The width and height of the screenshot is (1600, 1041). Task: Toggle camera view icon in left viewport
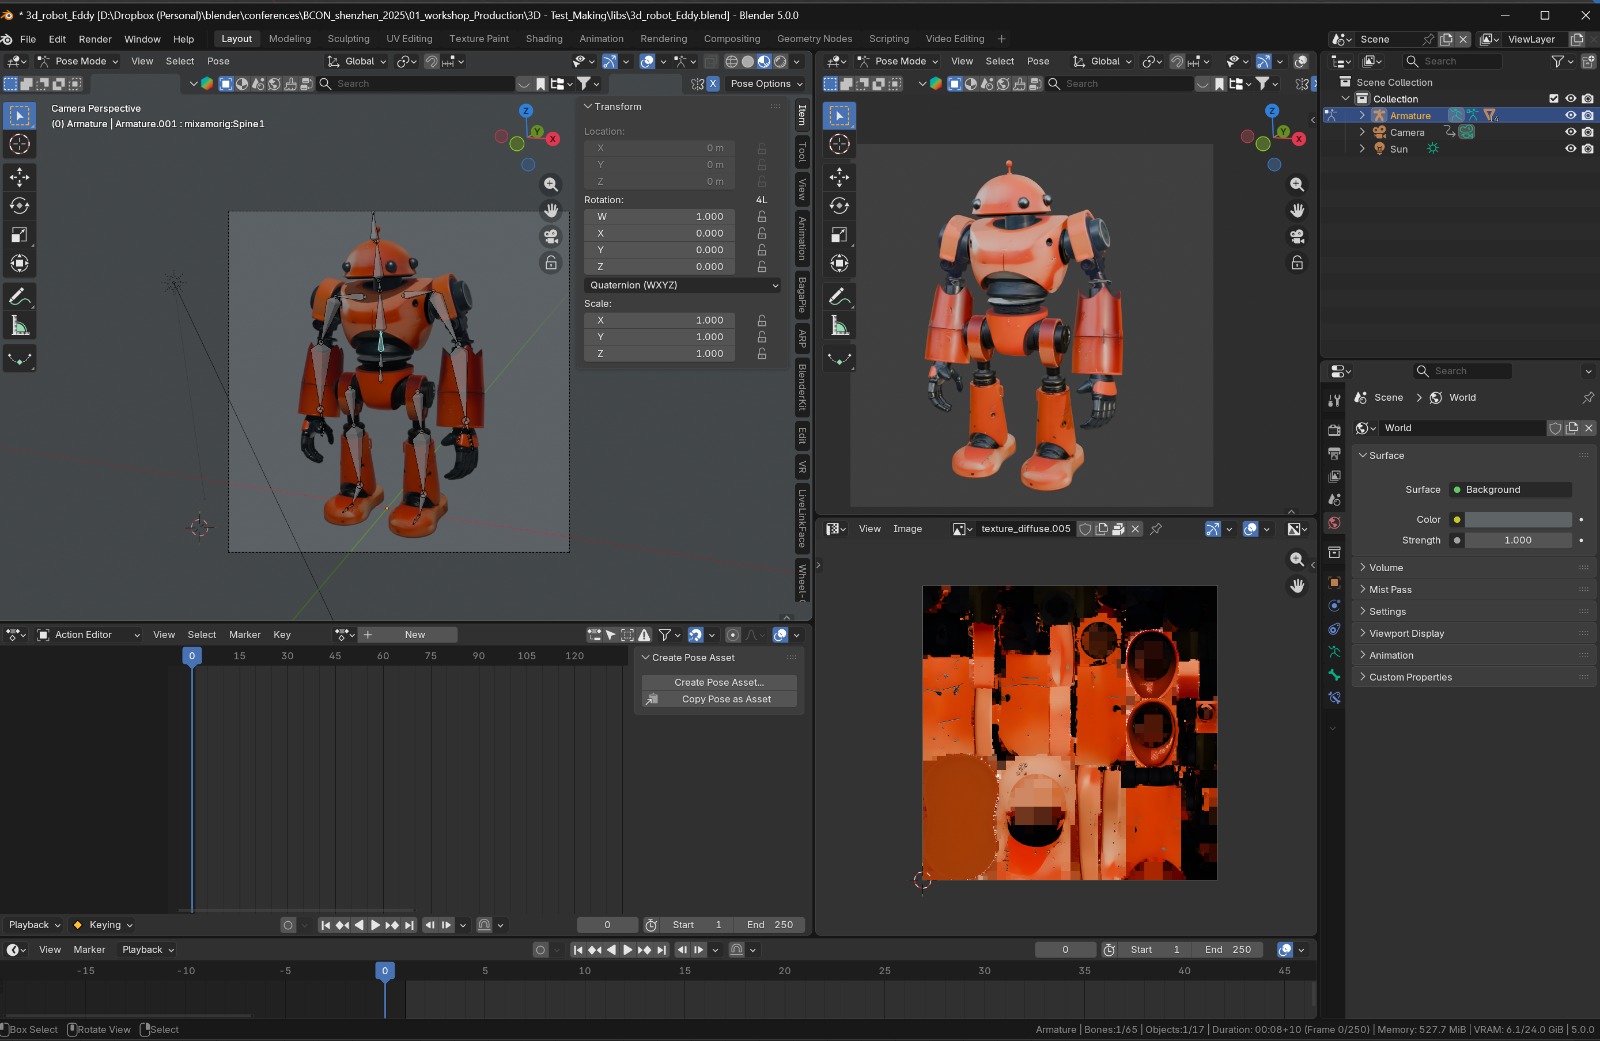[x=551, y=237]
